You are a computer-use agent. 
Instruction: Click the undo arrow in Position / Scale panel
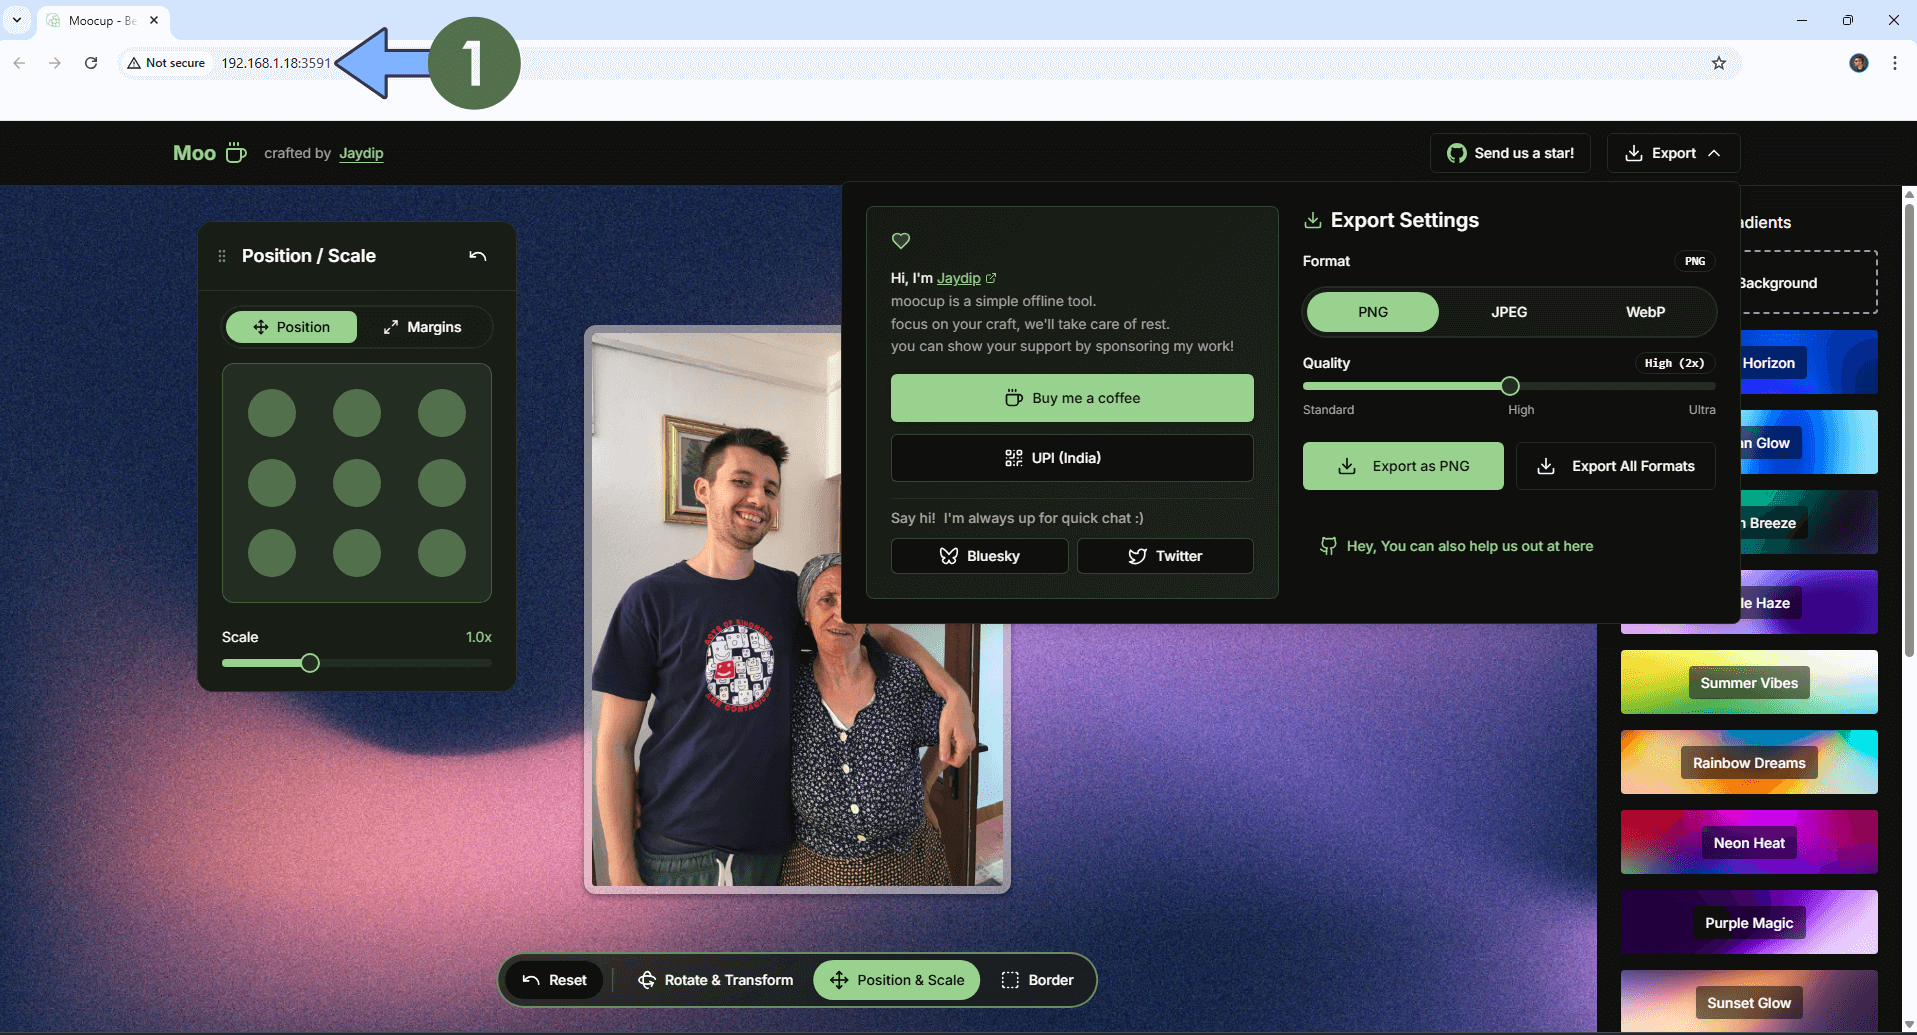[478, 256]
